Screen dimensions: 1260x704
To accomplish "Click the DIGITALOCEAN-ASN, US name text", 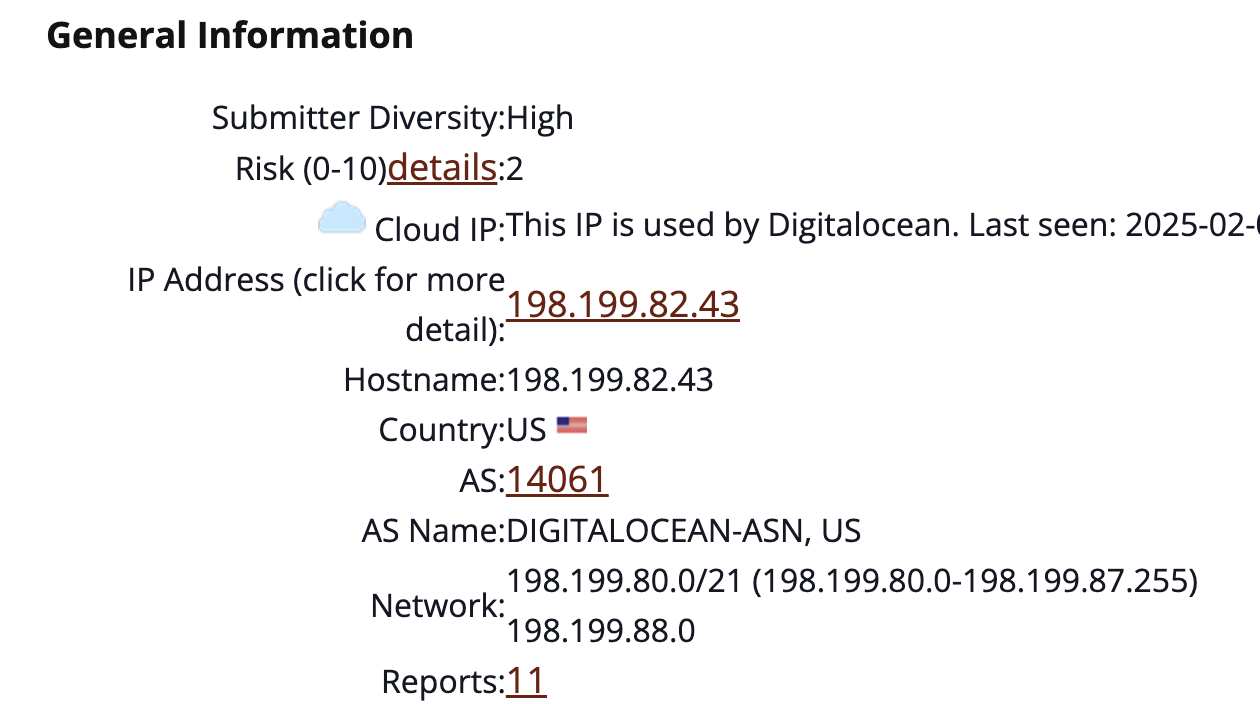I will click(684, 530).
